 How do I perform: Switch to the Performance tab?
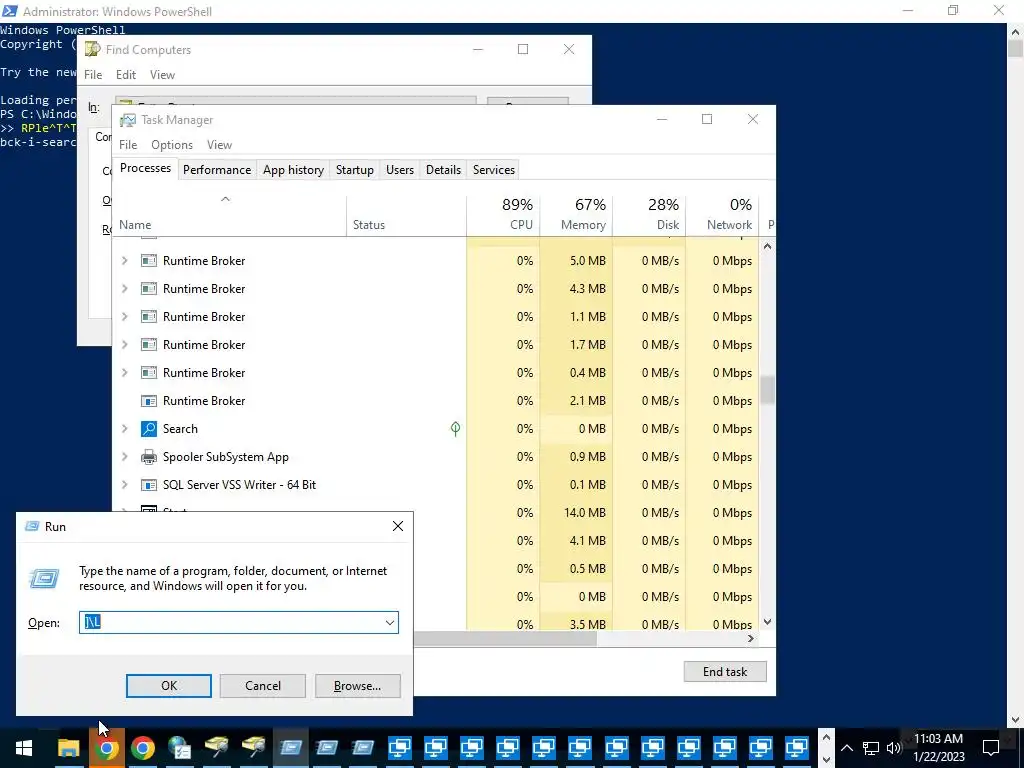[x=217, y=170]
